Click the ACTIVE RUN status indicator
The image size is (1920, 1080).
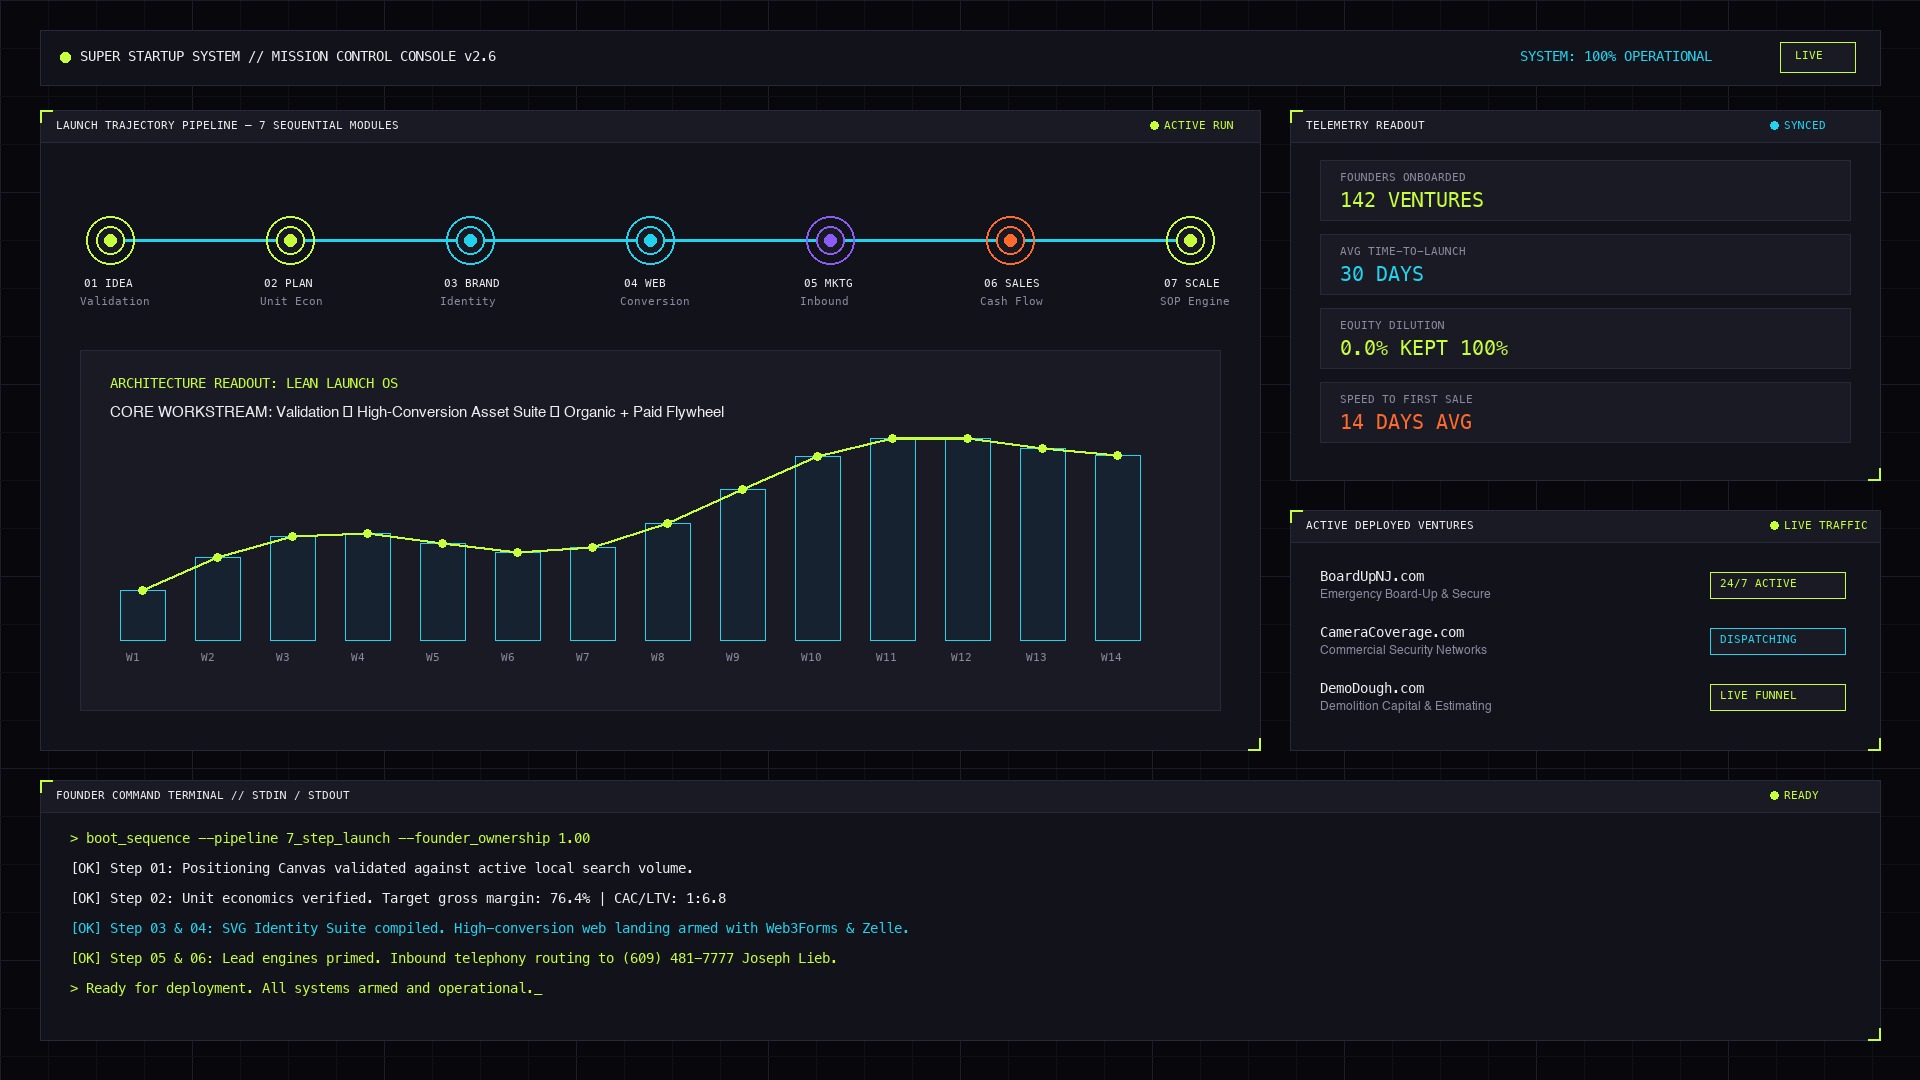[x=1191, y=125]
